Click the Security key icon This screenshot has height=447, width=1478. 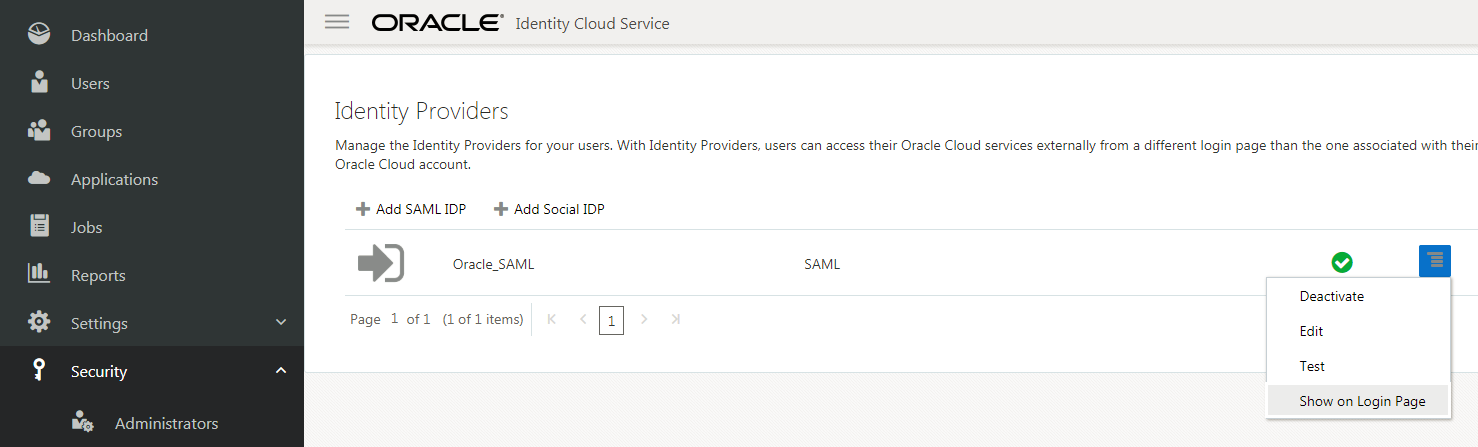tap(39, 370)
